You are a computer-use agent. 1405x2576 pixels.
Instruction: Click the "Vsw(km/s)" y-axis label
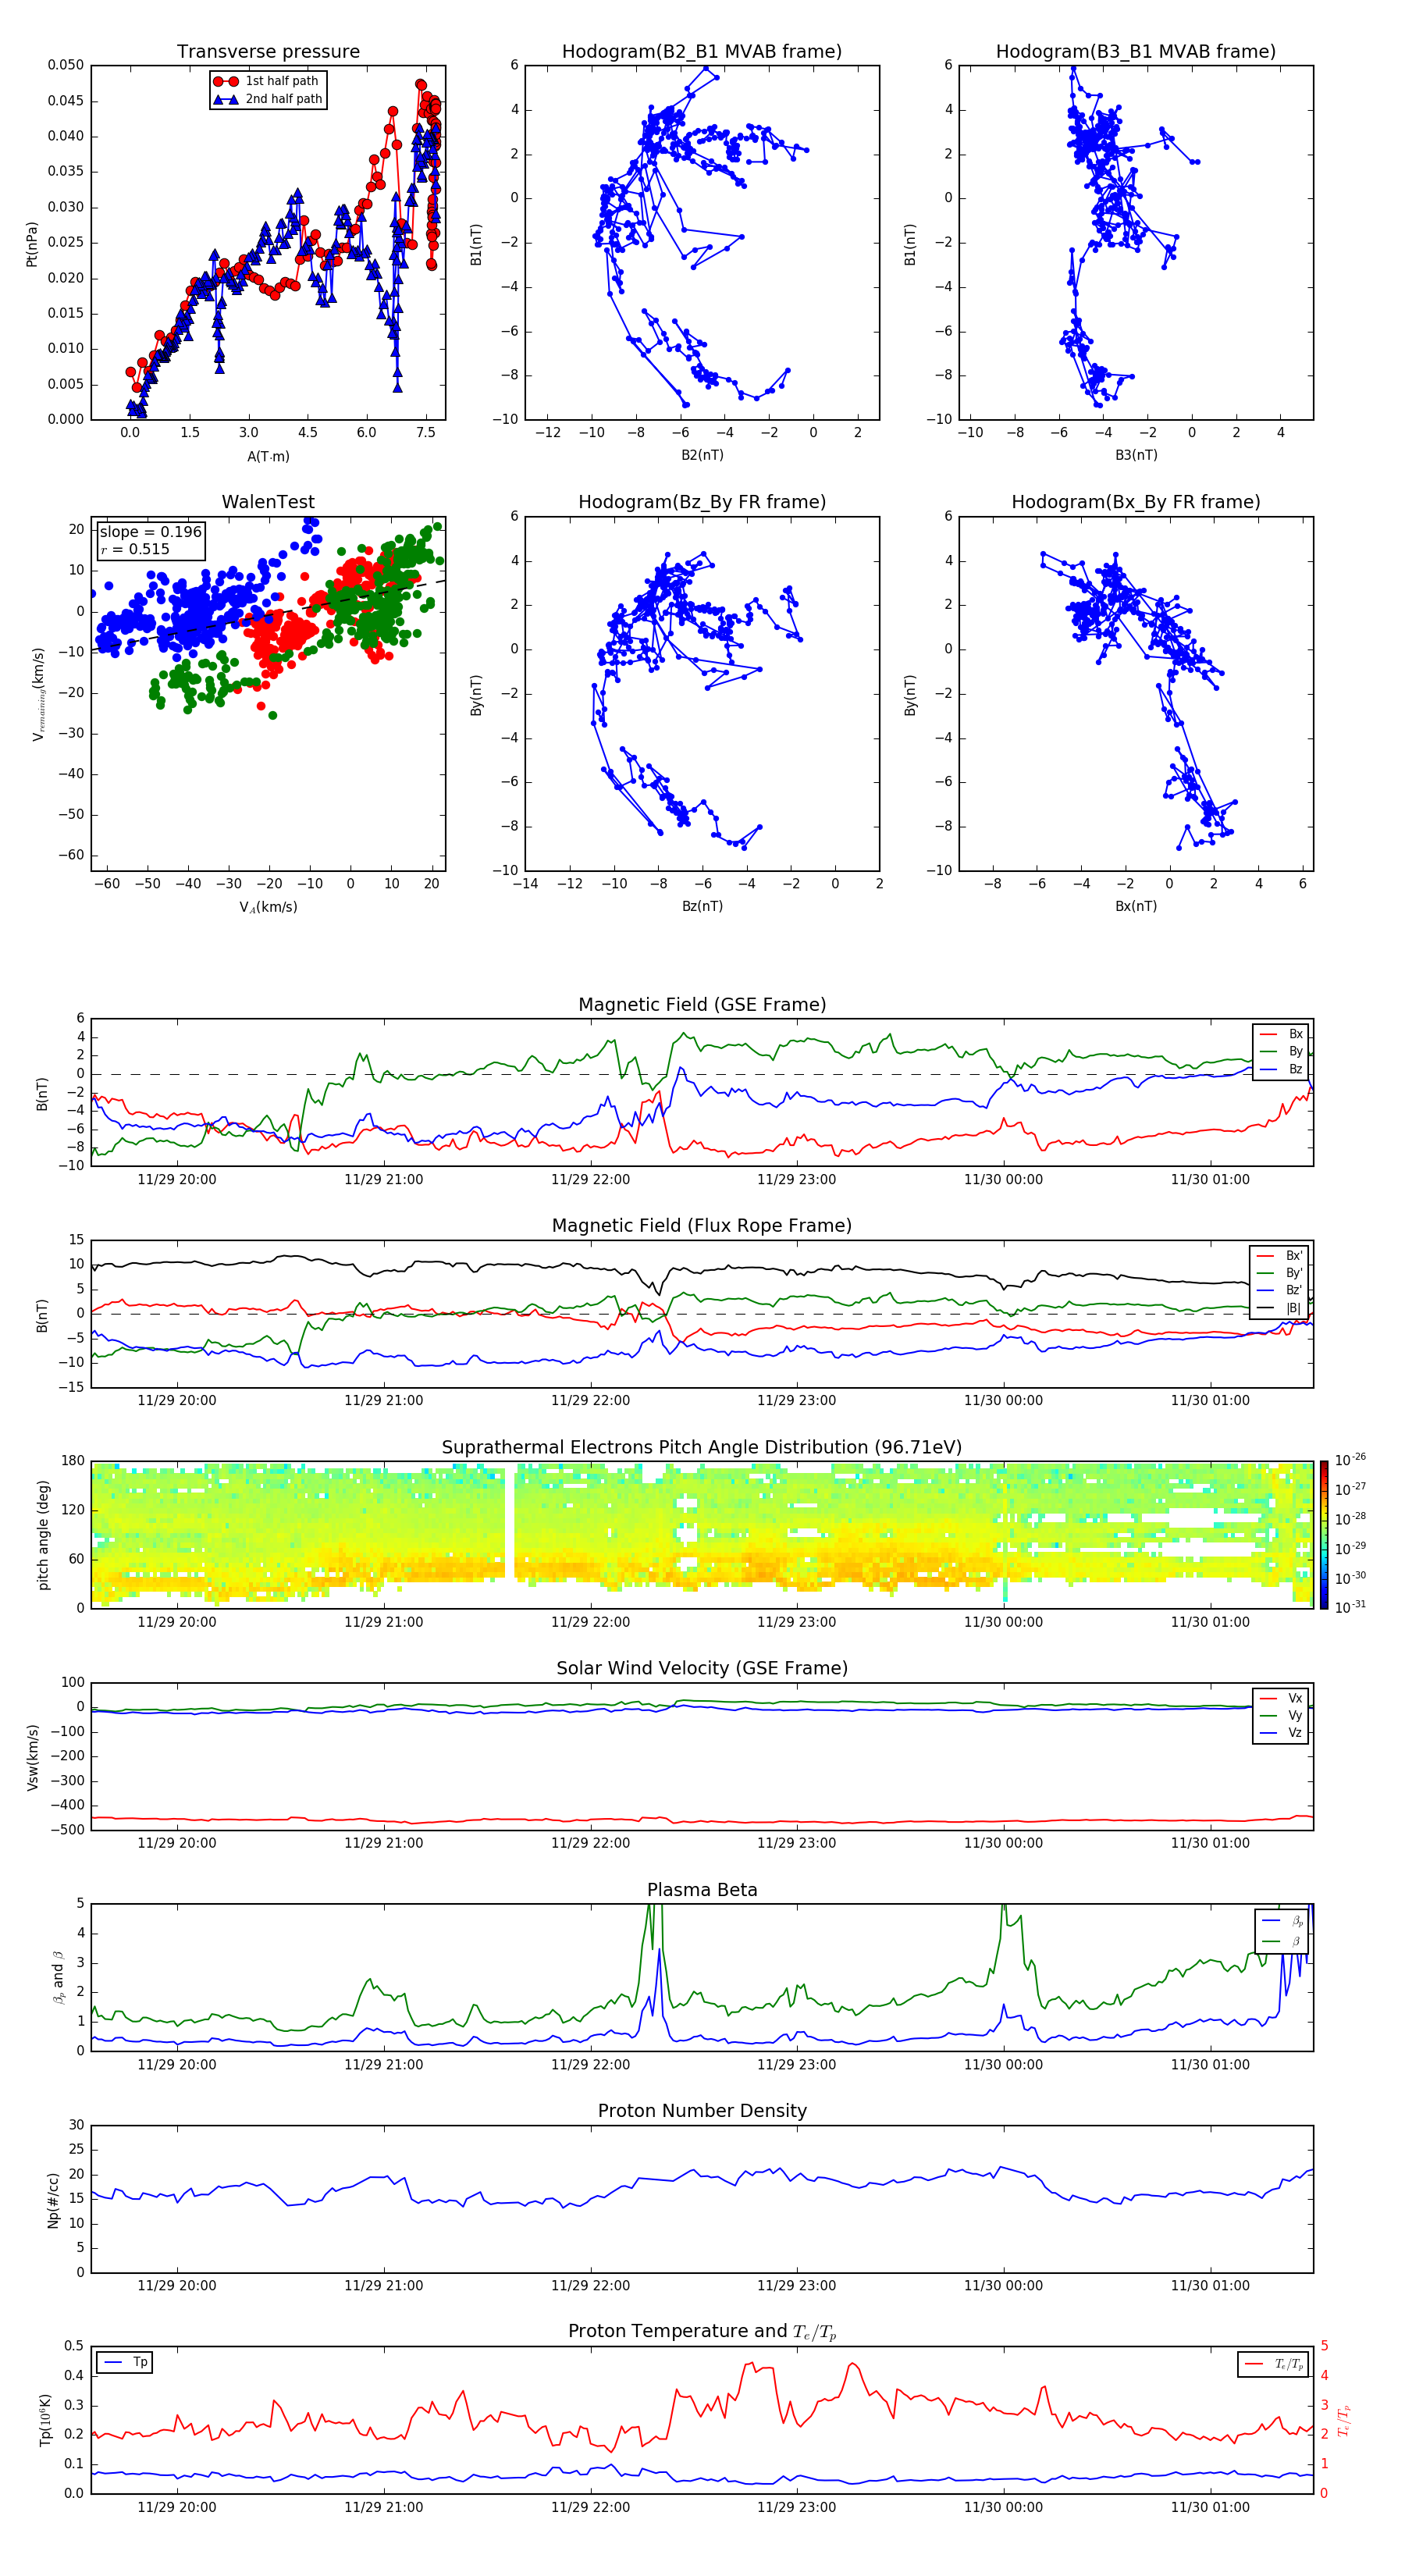point(32,1757)
